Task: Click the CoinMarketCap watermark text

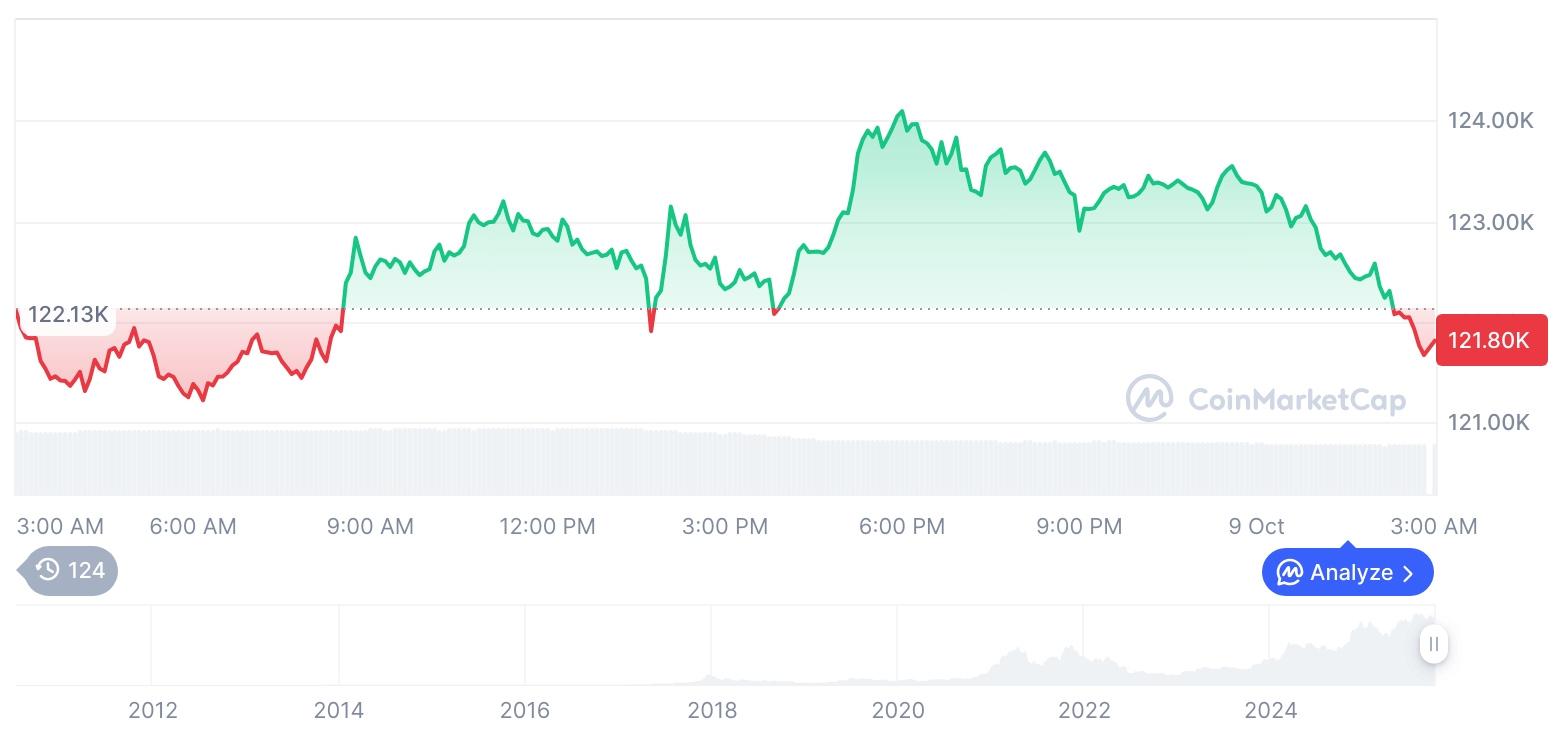Action: pyautogui.click(x=1296, y=400)
